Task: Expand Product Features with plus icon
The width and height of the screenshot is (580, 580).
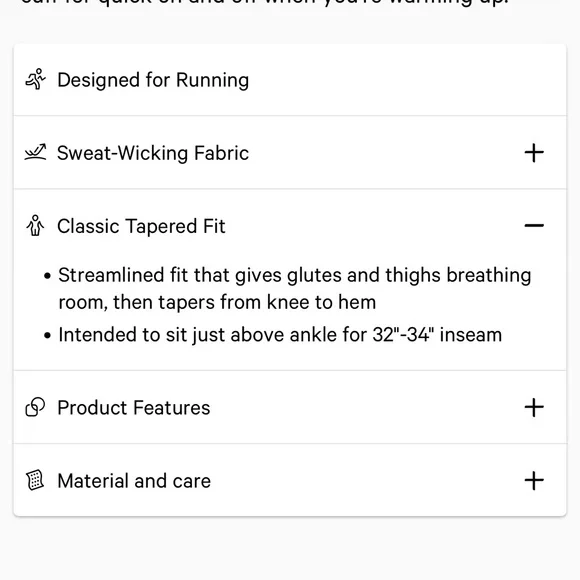Action: pyautogui.click(x=534, y=407)
